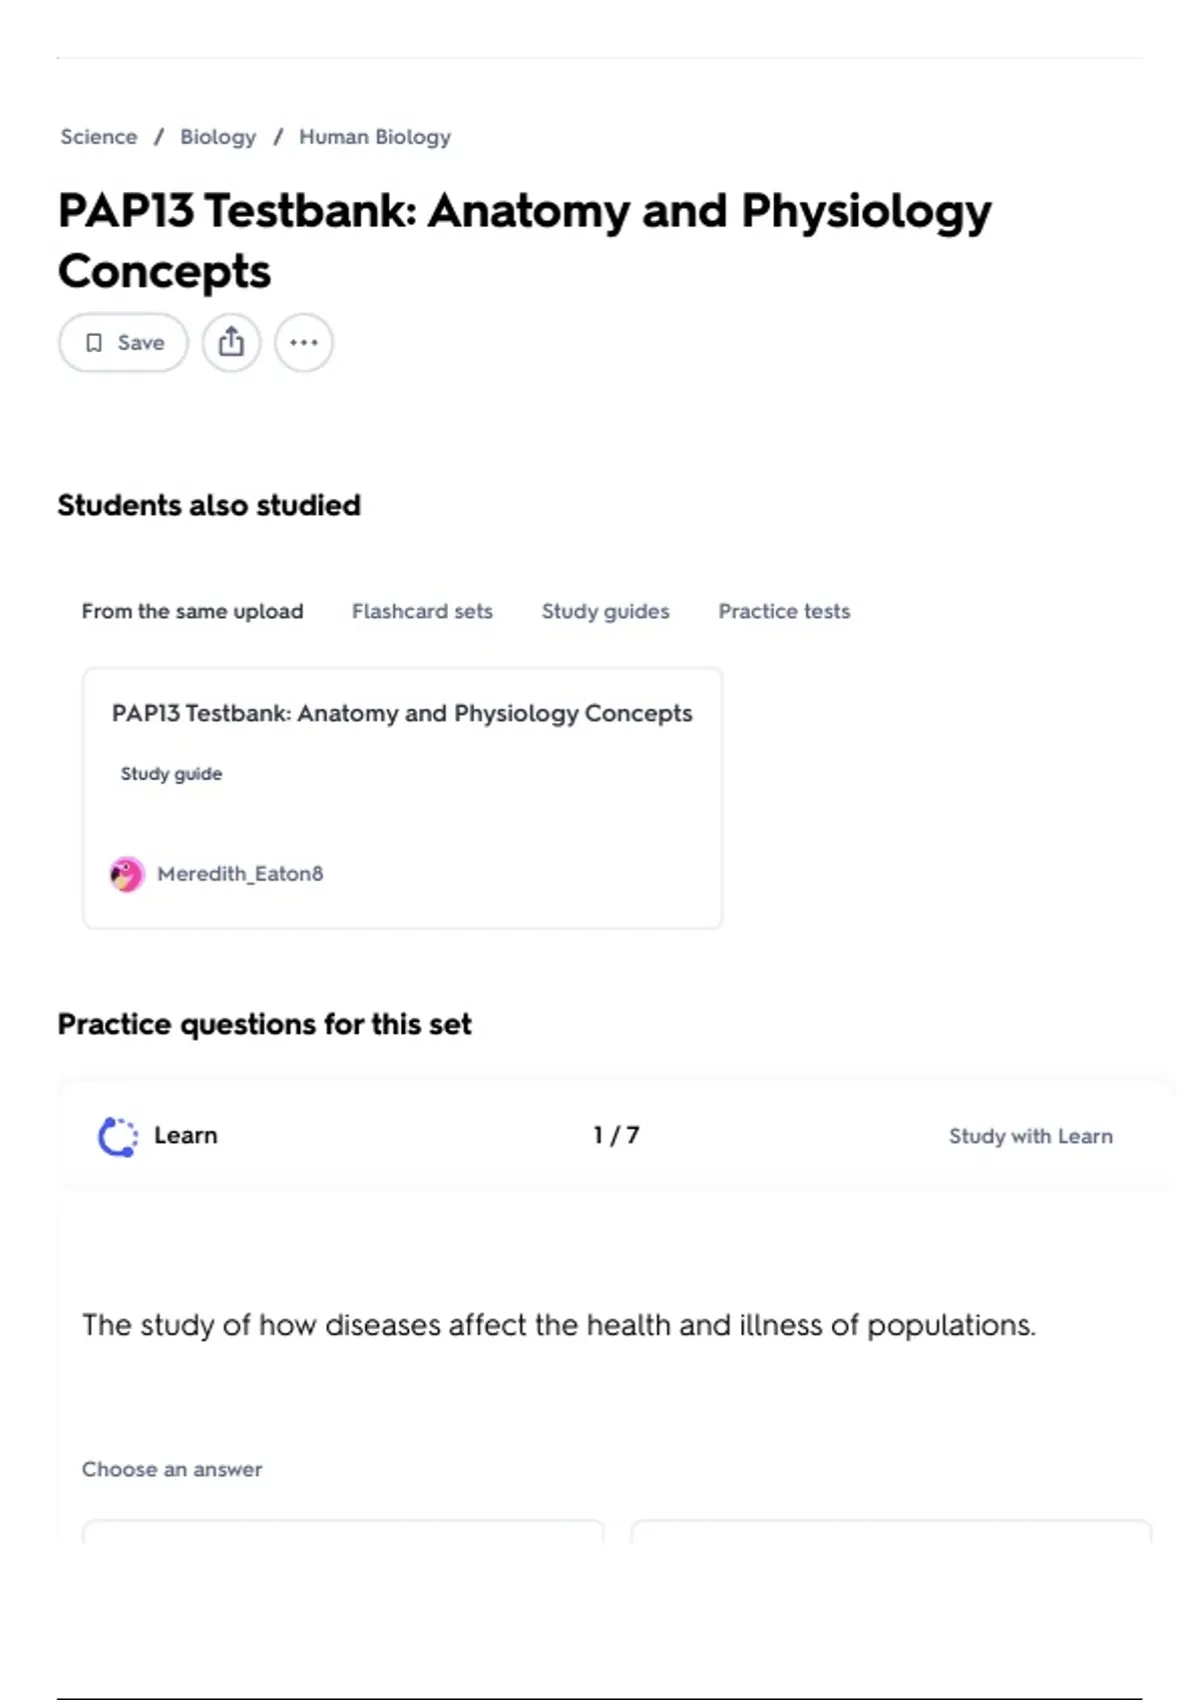This screenshot has width=1200, height=1700.
Task: Switch to the Flashcard sets tab
Action: coord(422,611)
